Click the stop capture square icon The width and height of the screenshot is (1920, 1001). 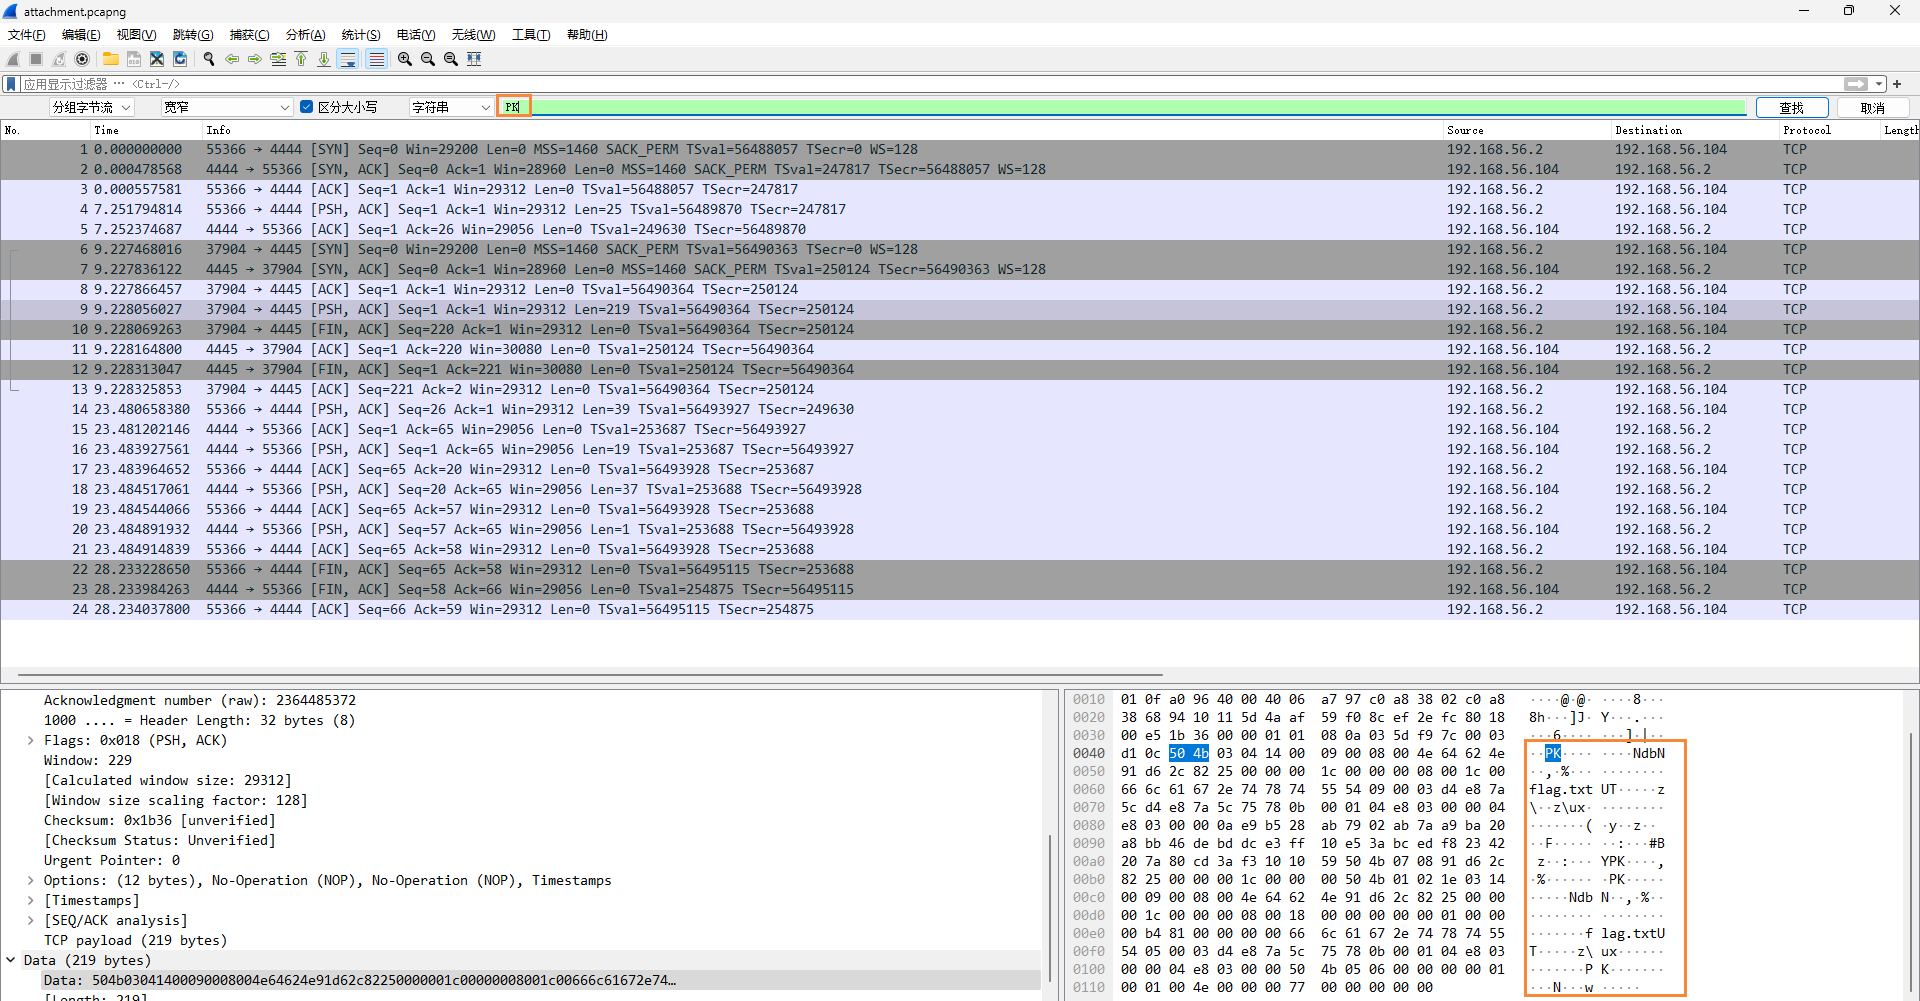pyautogui.click(x=36, y=59)
